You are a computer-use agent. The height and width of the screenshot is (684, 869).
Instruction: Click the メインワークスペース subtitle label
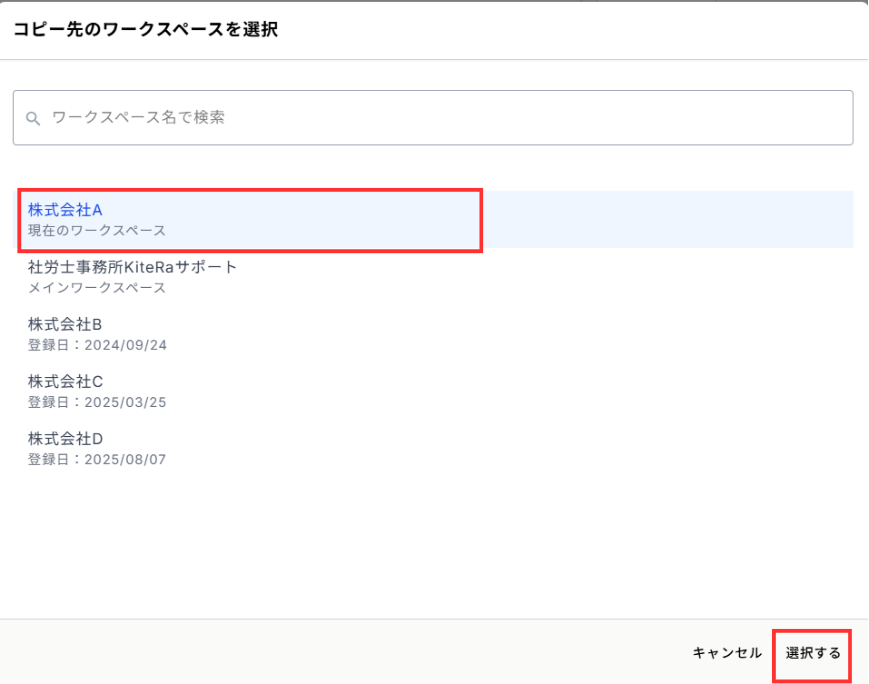pos(97,288)
